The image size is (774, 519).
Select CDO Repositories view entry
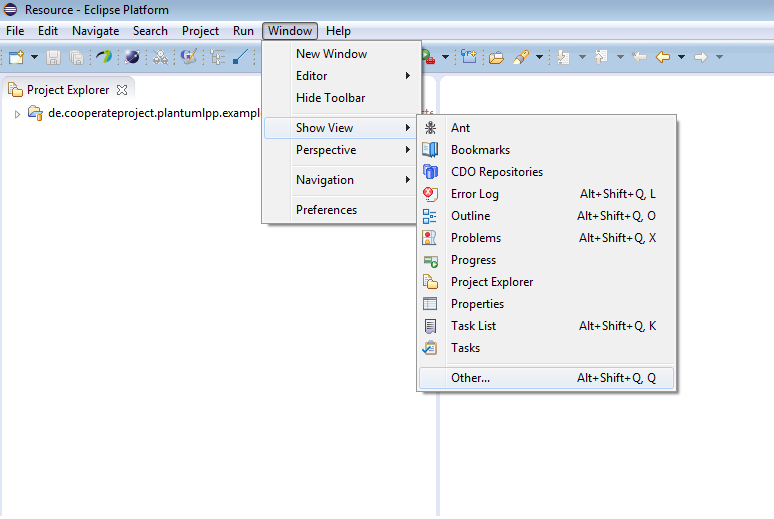496,172
